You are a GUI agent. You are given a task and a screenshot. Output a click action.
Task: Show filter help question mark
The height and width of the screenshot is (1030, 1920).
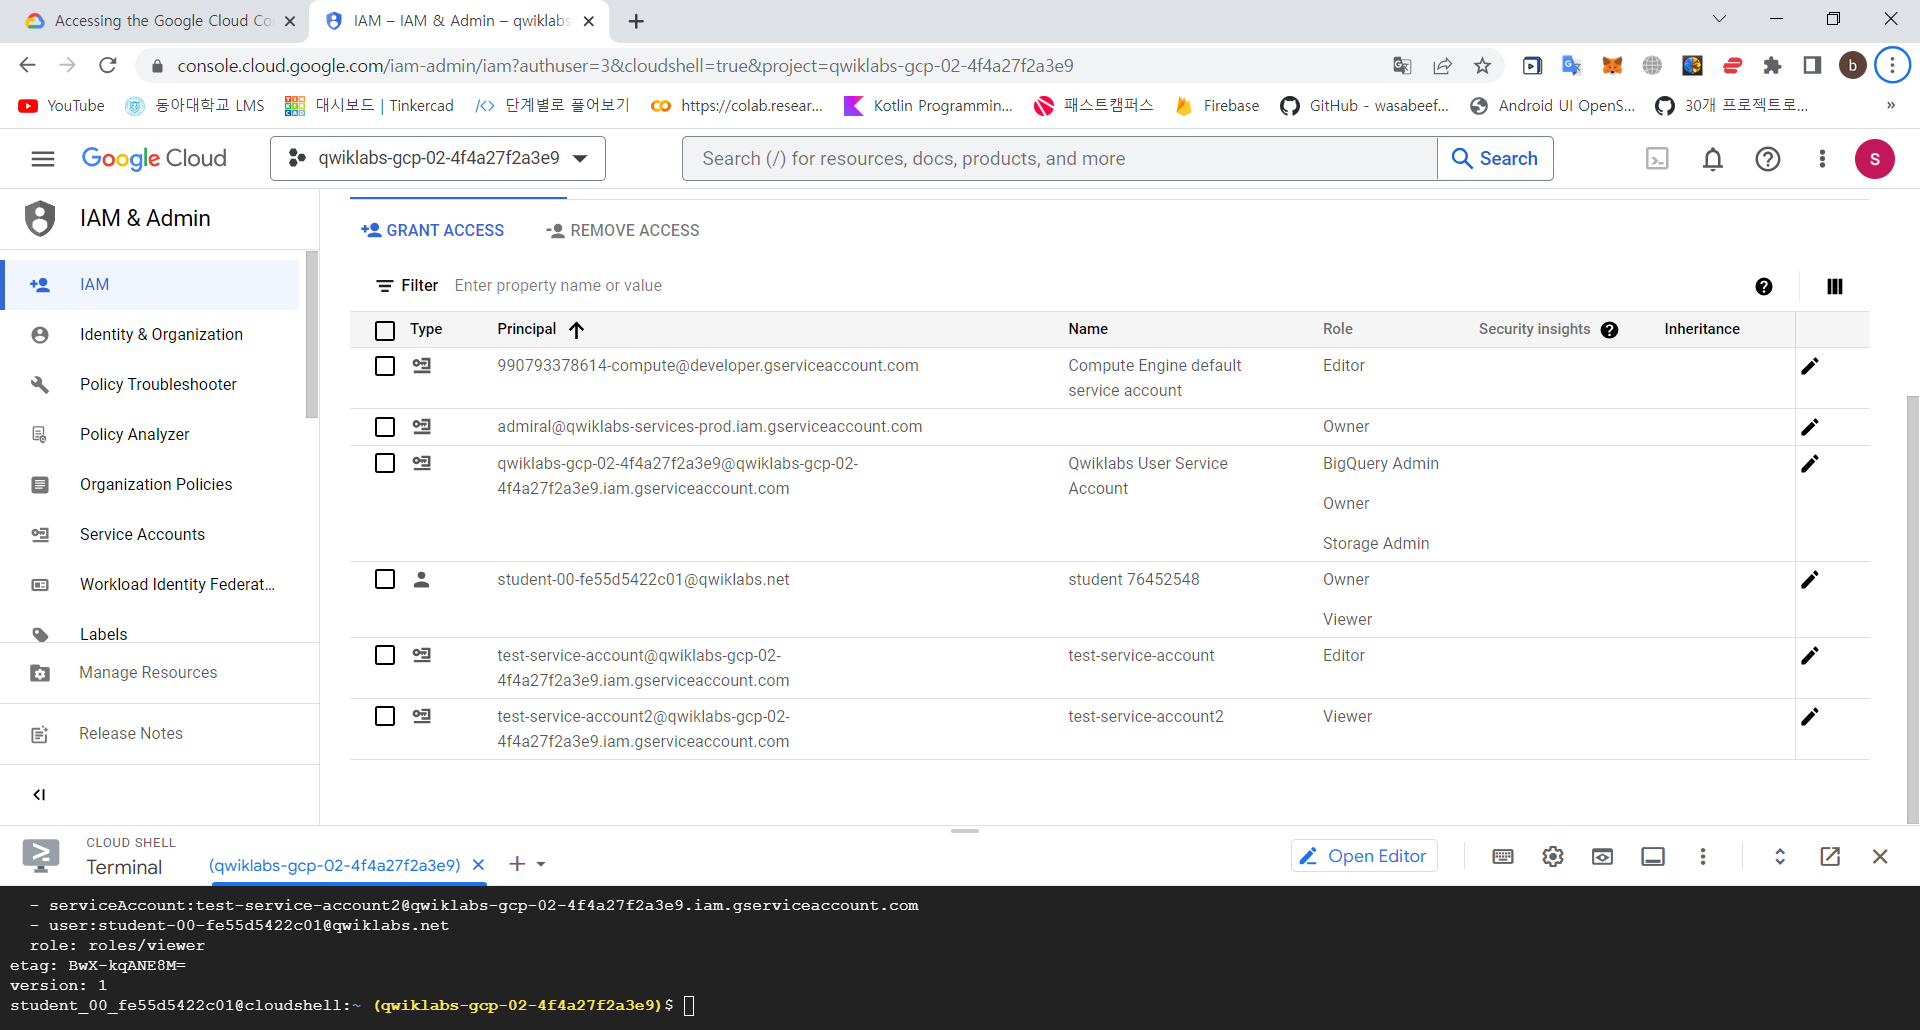[1763, 286]
